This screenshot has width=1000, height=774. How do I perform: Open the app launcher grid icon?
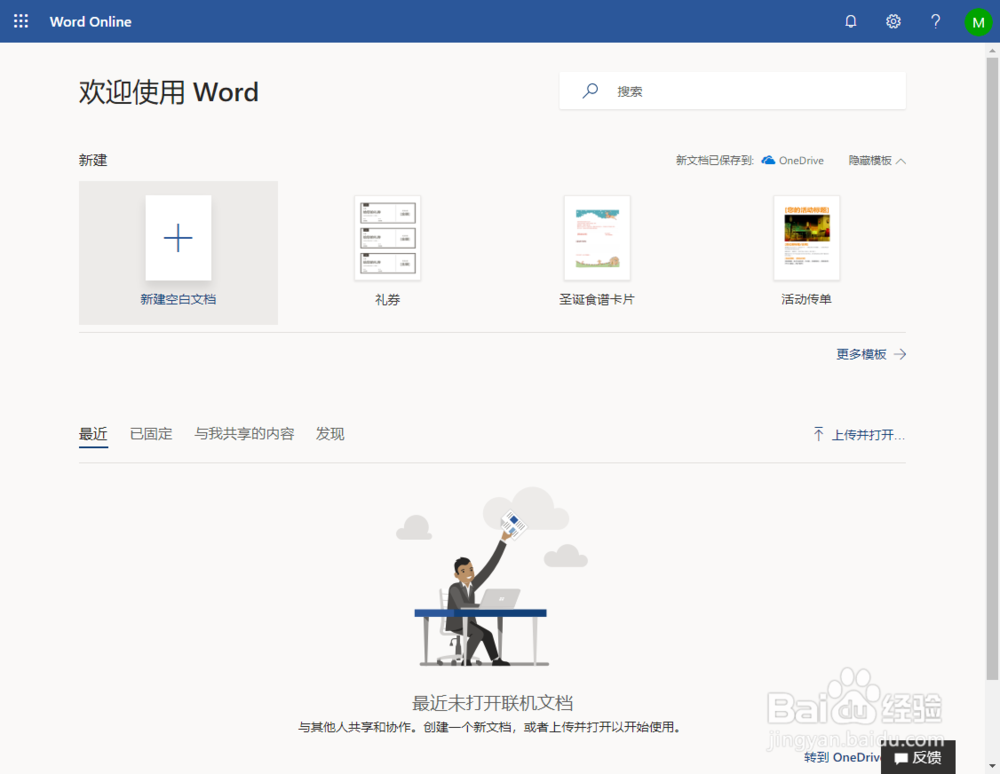[x=21, y=21]
